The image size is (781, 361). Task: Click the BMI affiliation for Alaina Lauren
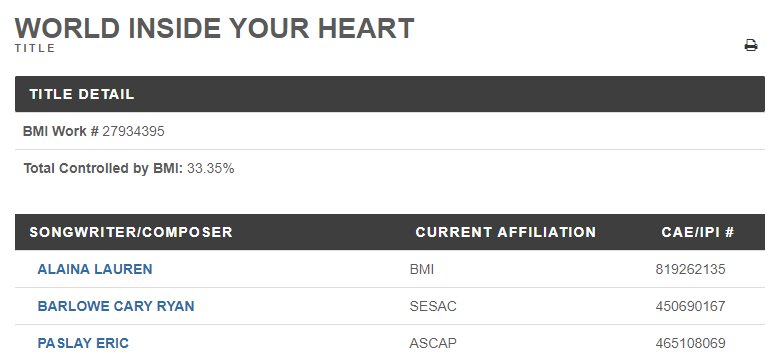click(x=421, y=269)
